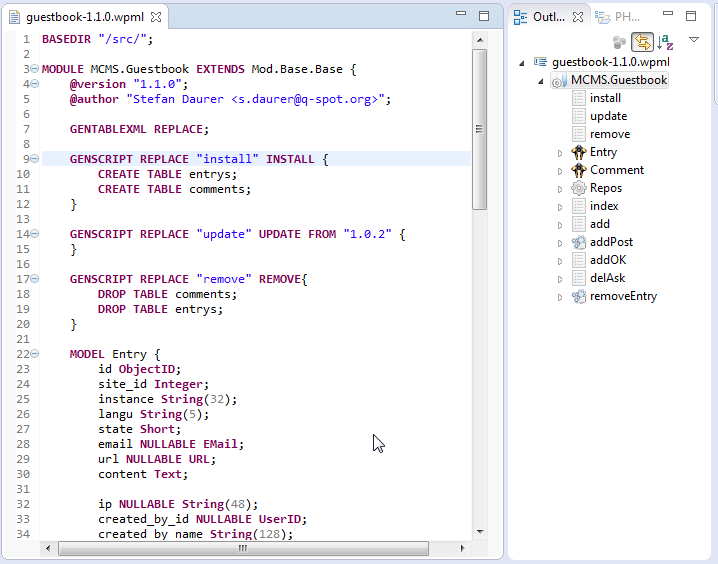Expand the index node in Outline
Viewport: 718px width, 564px height.
(561, 207)
